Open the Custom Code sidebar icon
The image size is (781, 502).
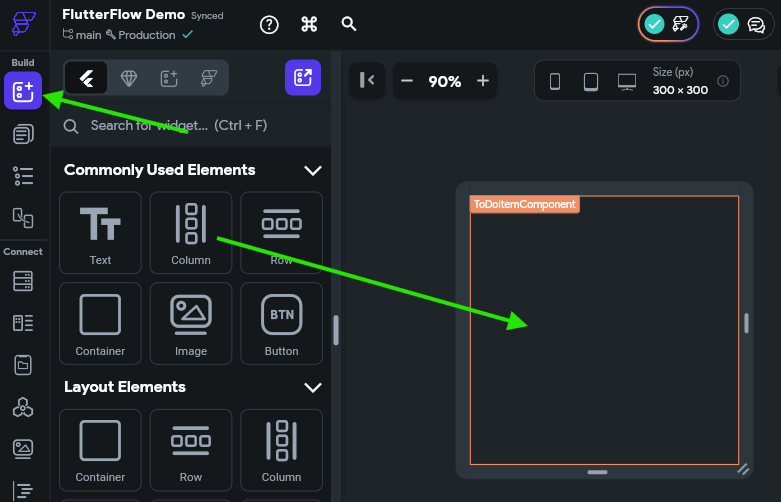point(23,491)
